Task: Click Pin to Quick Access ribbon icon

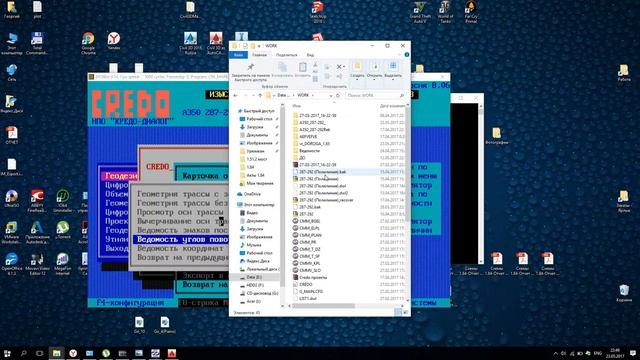Action: 251,67
